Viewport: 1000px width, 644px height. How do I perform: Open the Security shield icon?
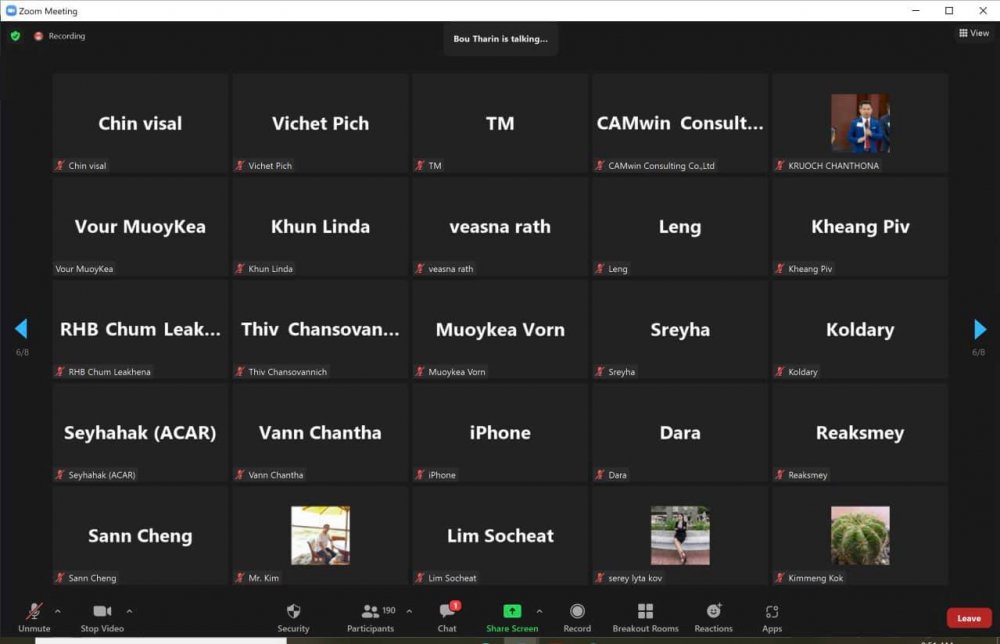point(293,612)
